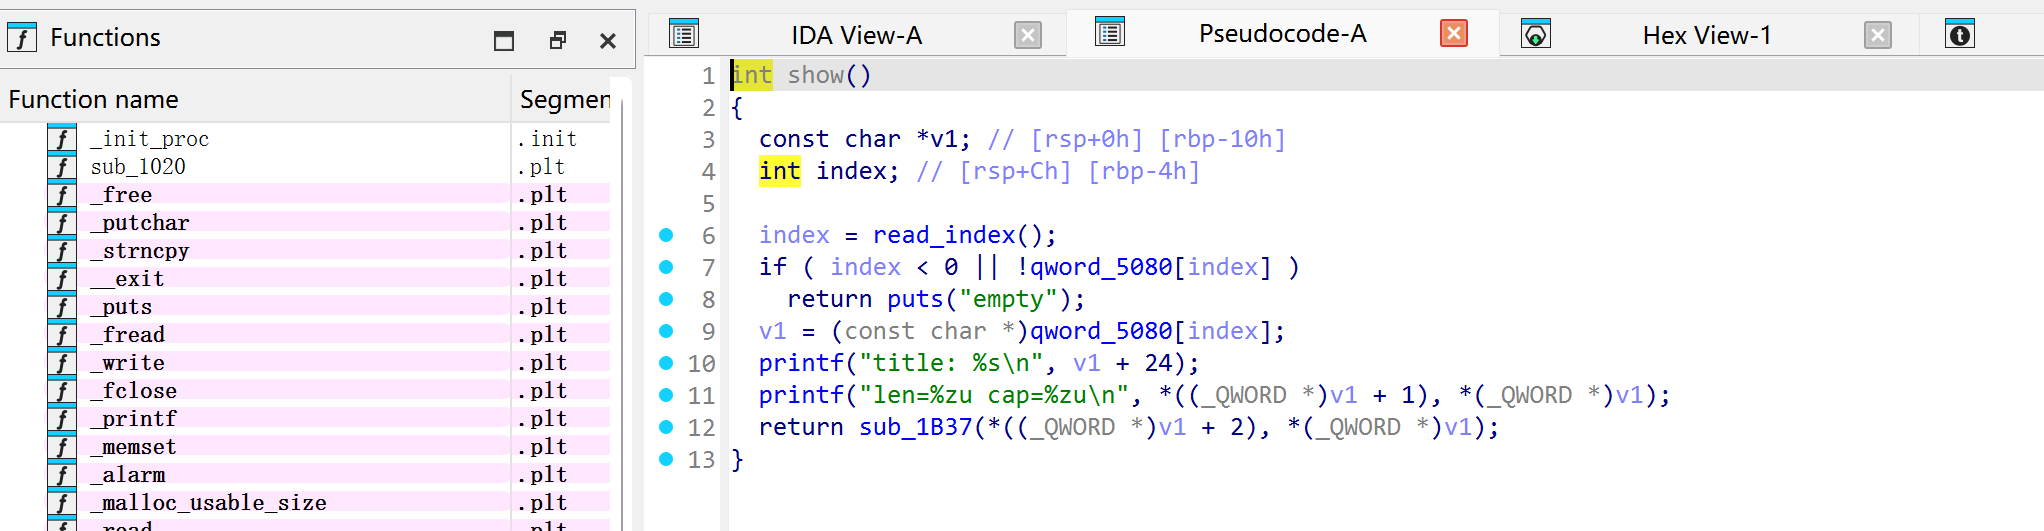Switch to the Hex View-1 tab

click(x=1706, y=36)
